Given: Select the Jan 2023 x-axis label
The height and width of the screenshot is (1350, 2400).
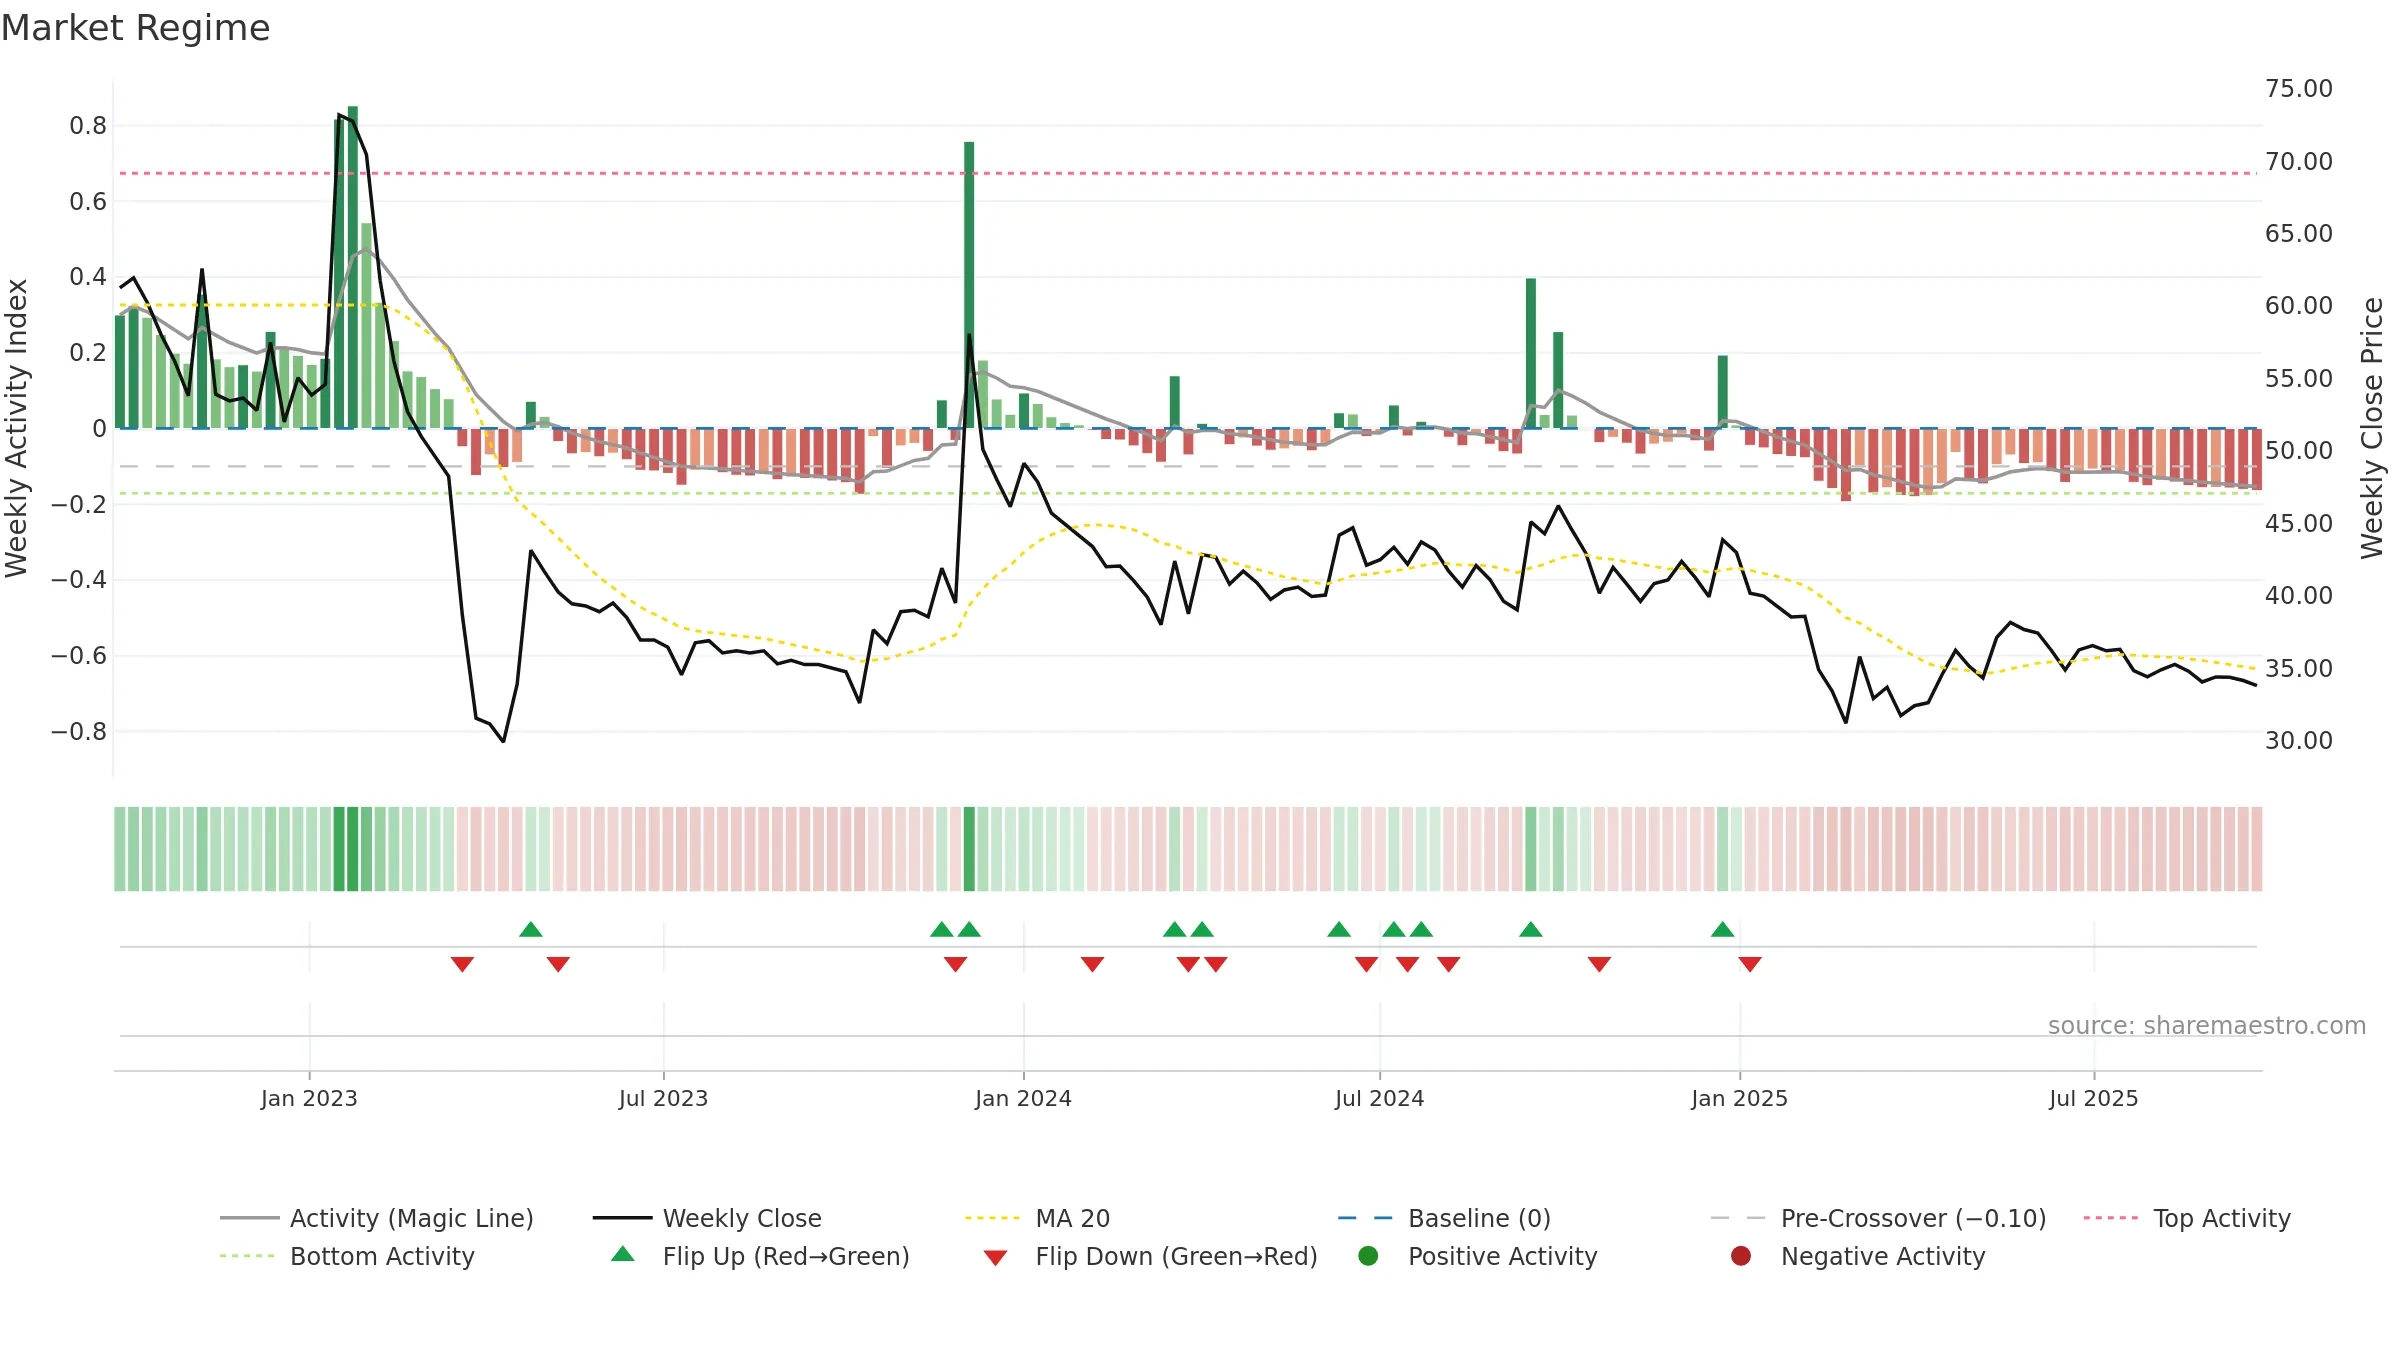Looking at the screenshot, I should [309, 1098].
